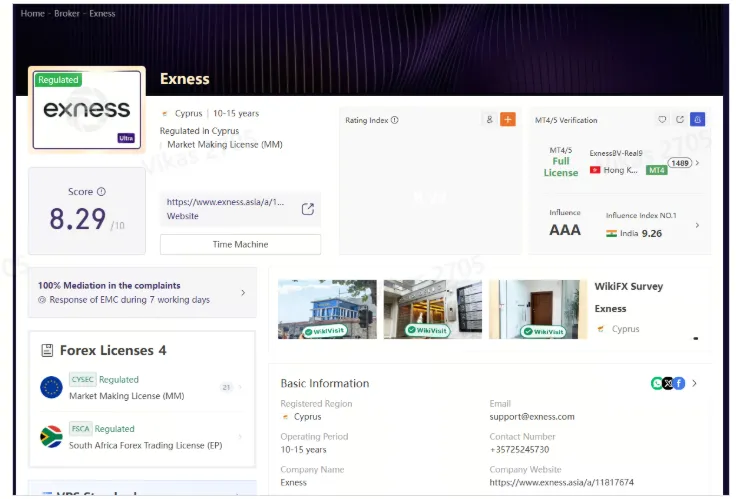The height and width of the screenshot is (499, 736).
Task: Open the blue building WikiVisit photo
Action: pyautogui.click(x=327, y=309)
